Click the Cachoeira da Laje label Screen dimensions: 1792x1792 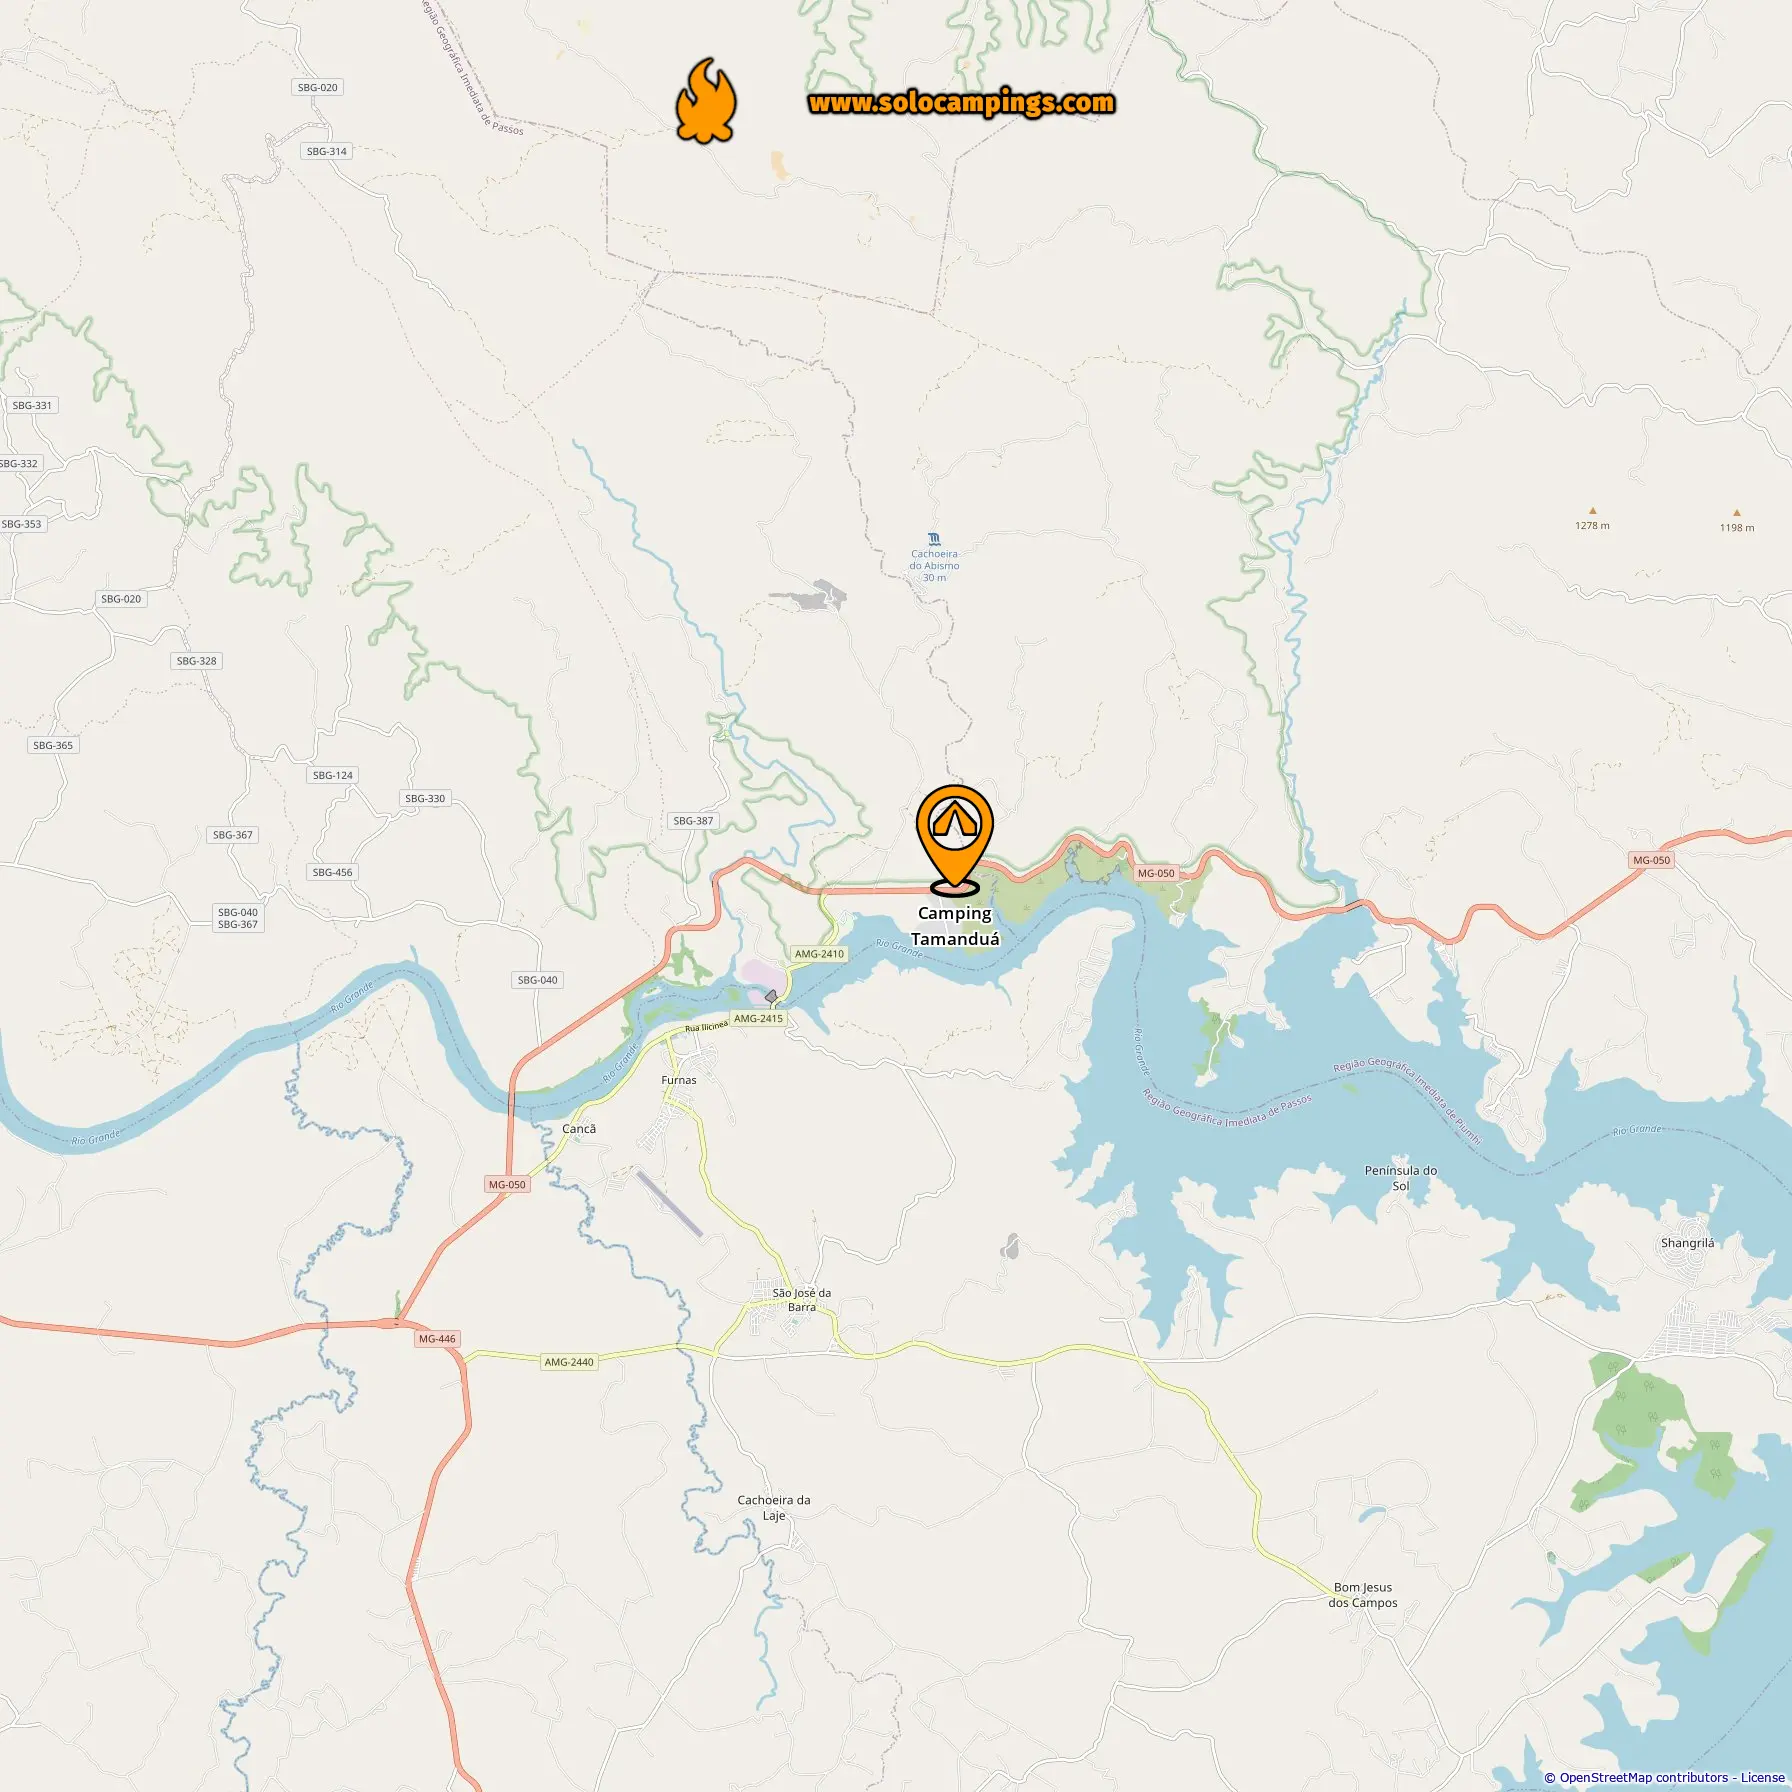coord(774,1508)
